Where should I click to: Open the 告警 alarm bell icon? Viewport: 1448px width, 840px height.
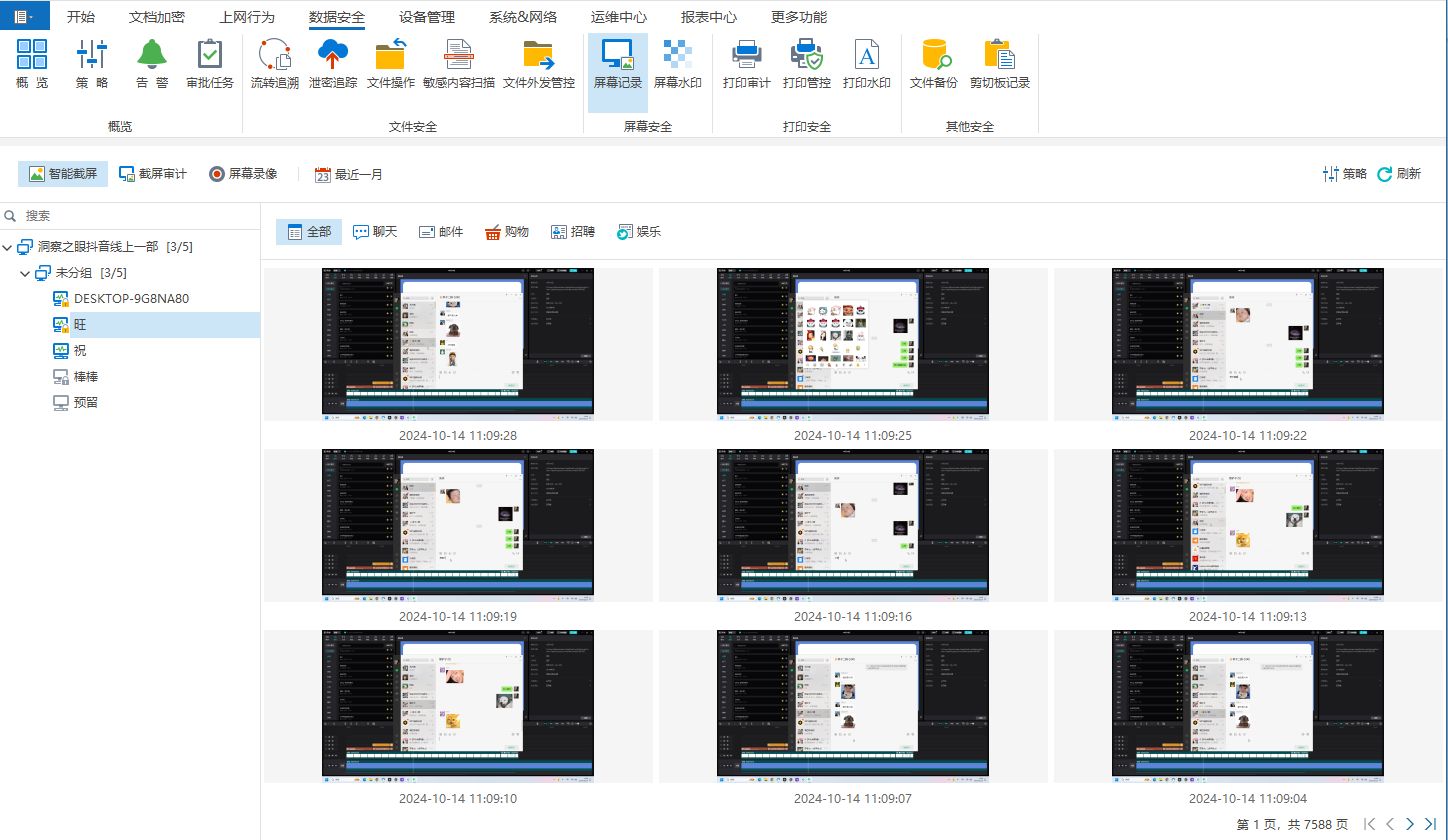152,66
